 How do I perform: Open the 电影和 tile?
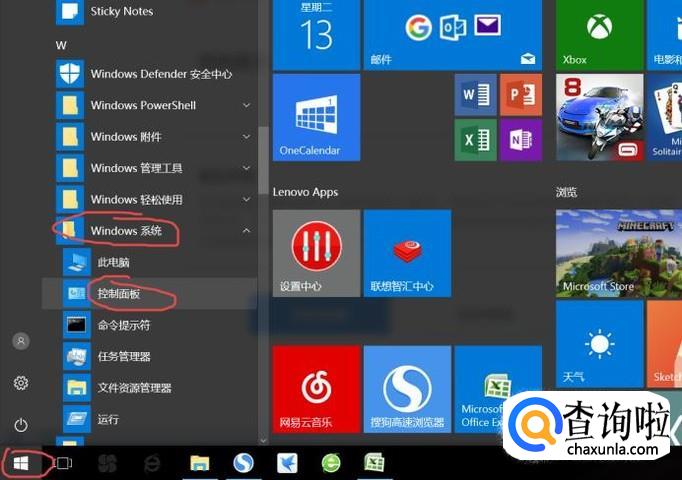[x=664, y=35]
